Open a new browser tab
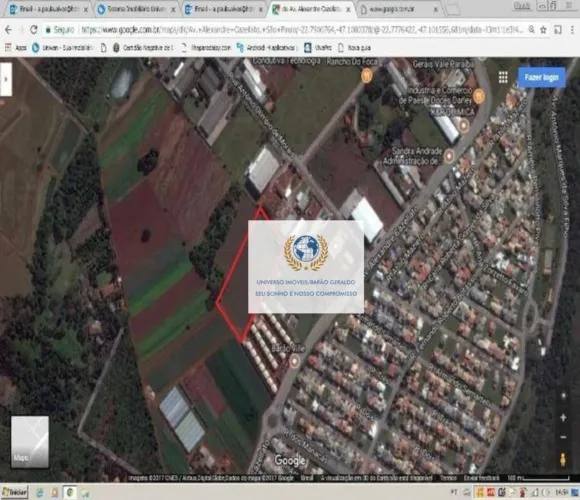The height and width of the screenshot is (500, 580). (452, 10)
